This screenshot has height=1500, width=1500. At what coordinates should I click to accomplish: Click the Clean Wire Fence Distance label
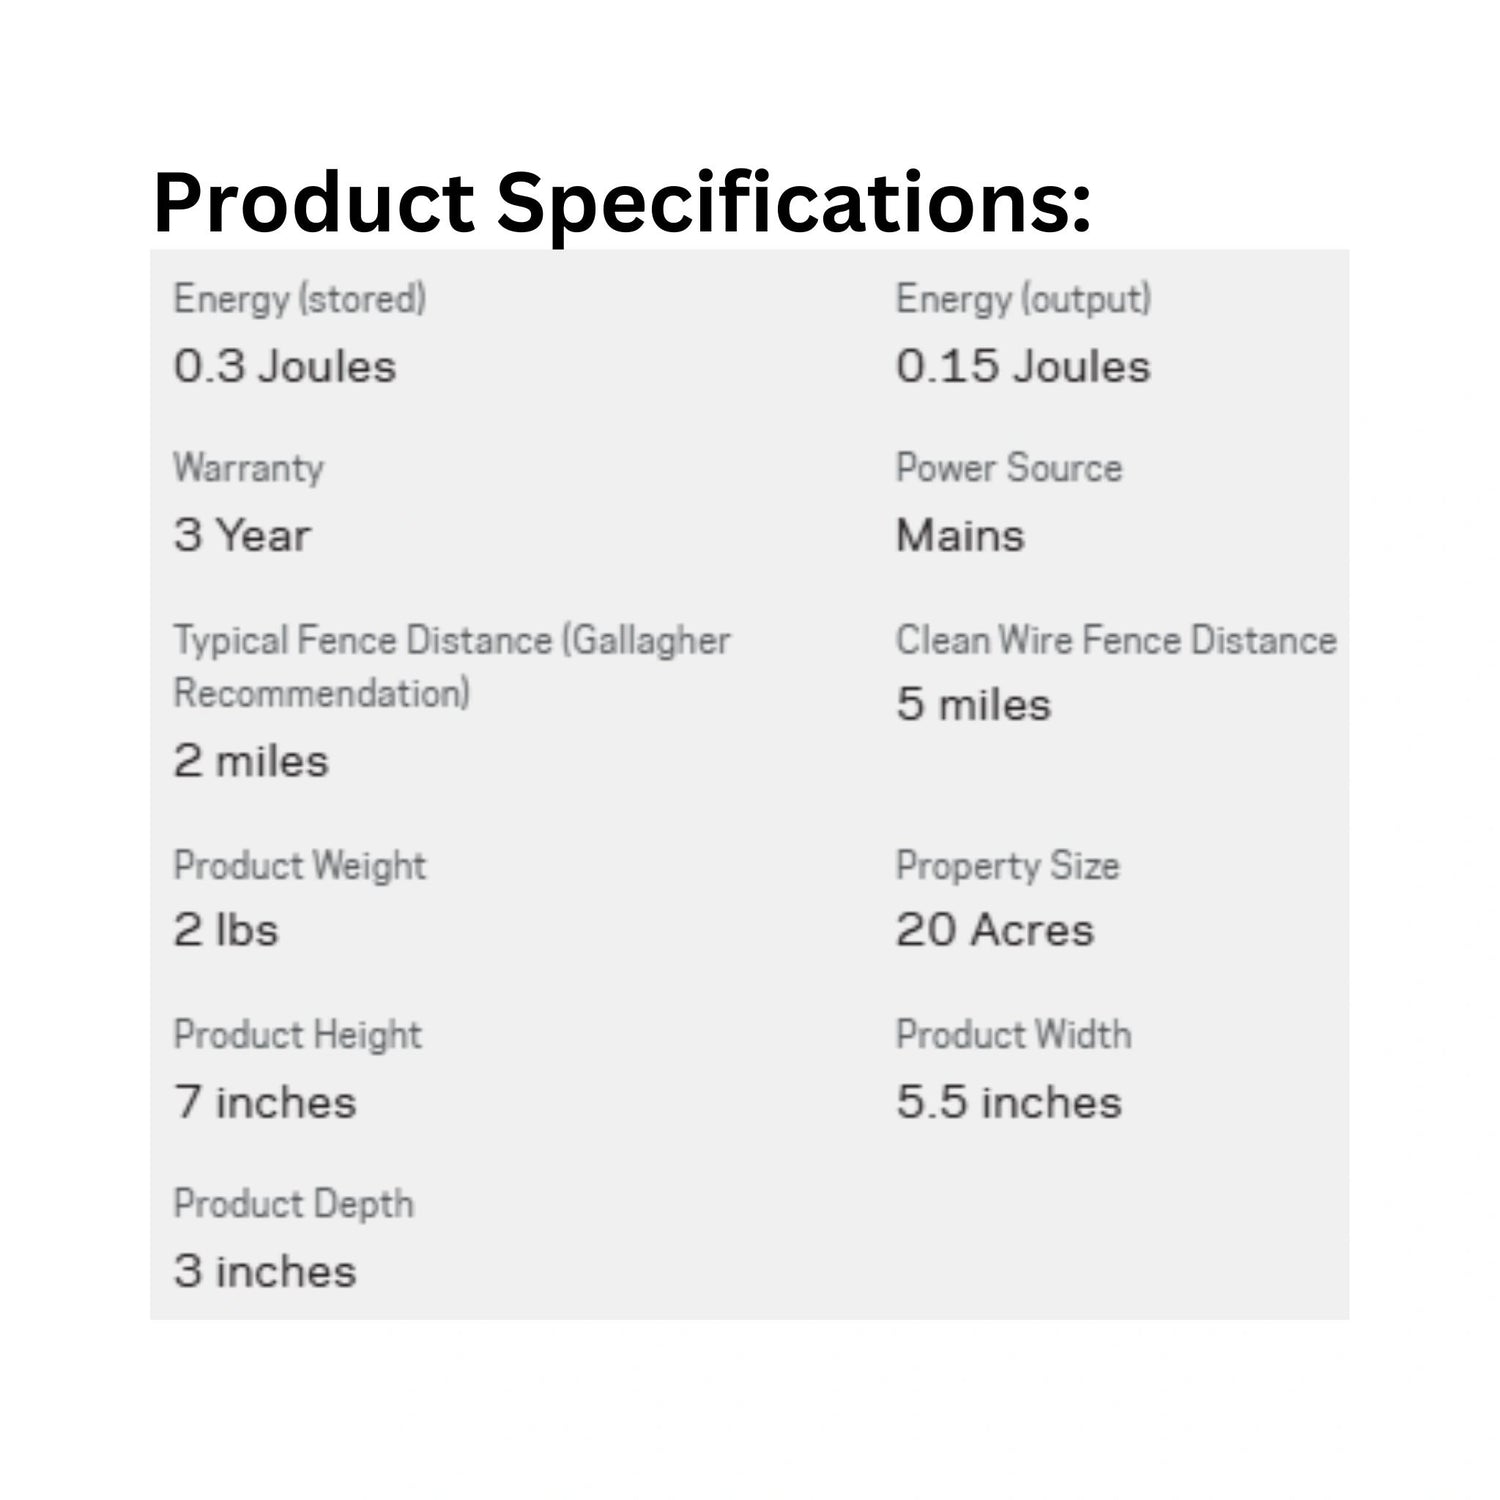[x=1116, y=640]
